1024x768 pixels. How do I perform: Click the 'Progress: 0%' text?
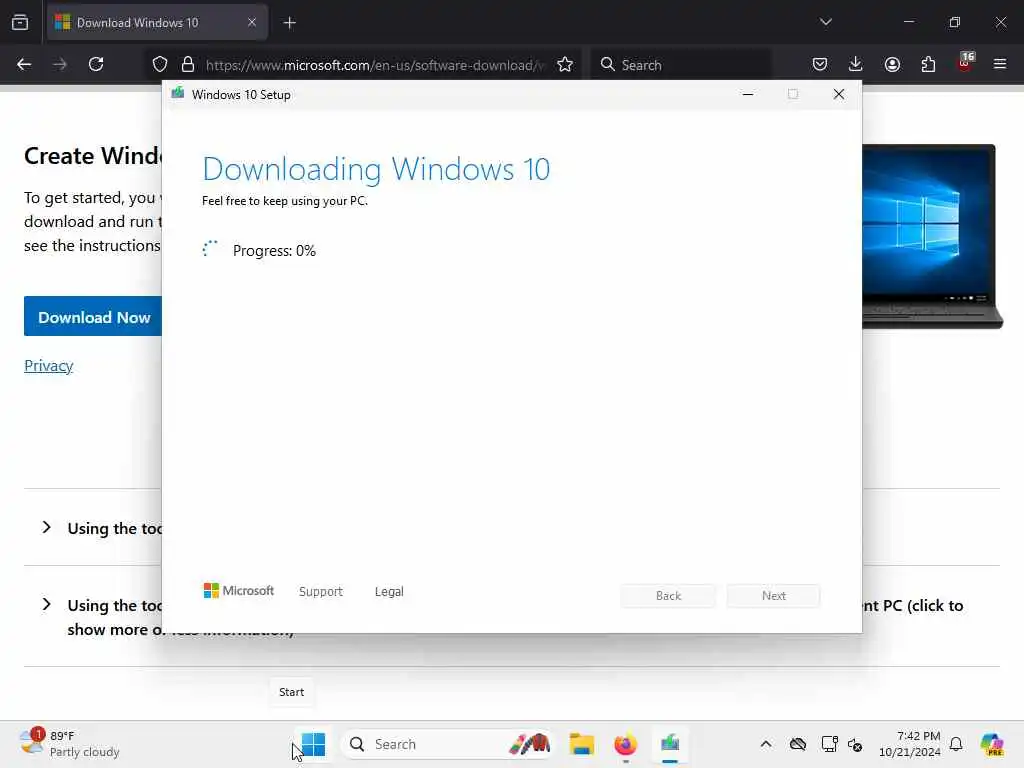274,251
